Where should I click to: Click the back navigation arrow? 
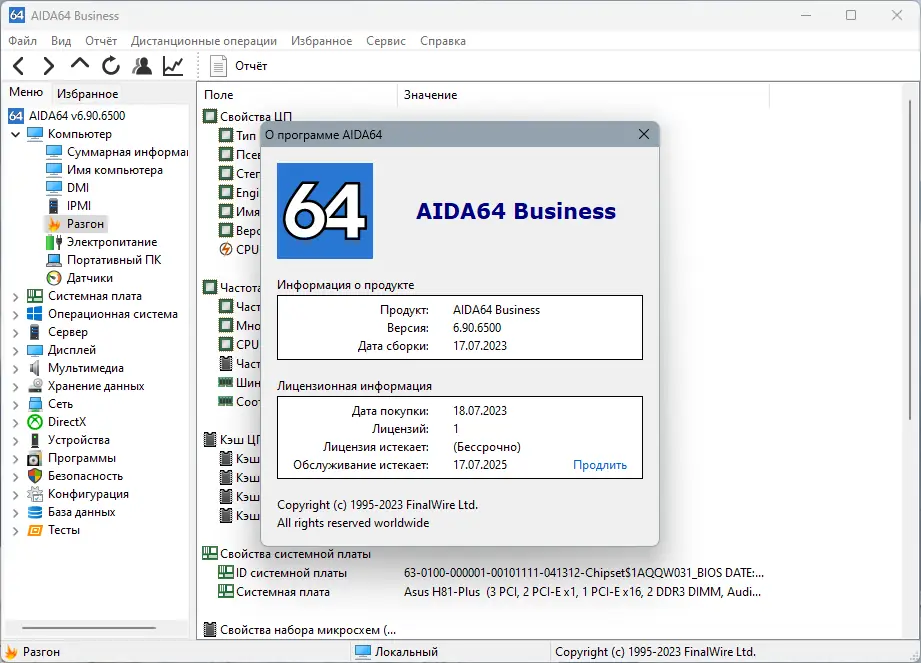20,65
